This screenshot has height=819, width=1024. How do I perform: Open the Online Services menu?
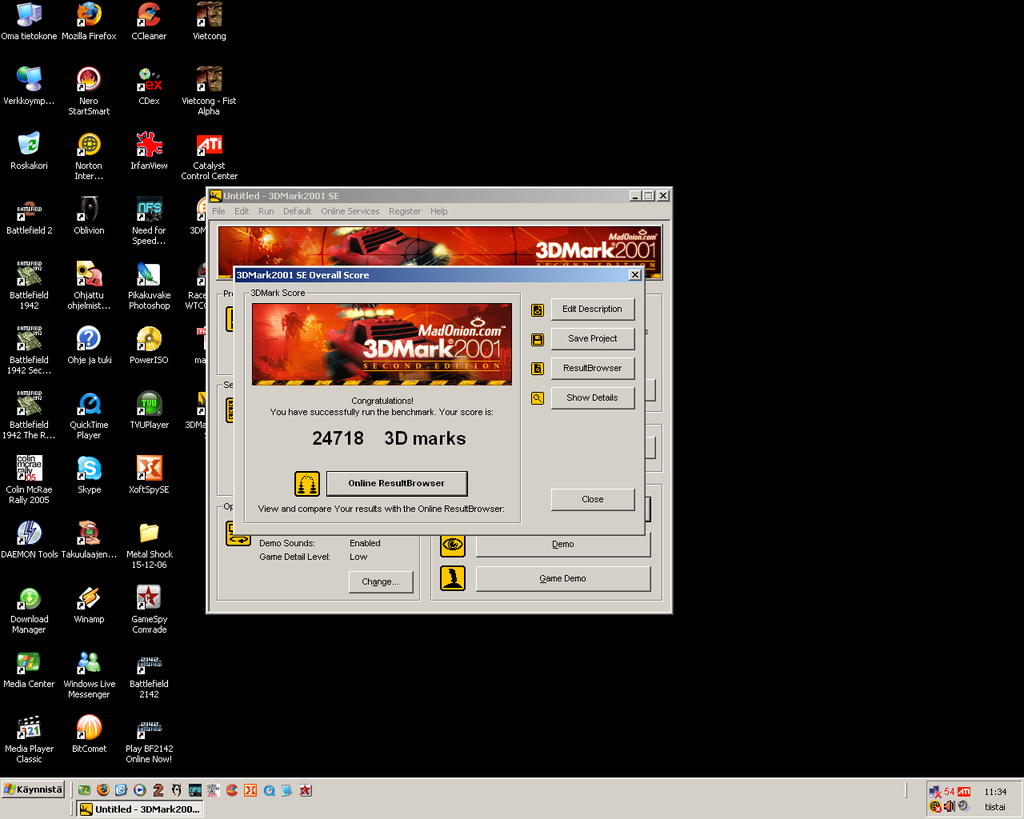click(x=350, y=212)
